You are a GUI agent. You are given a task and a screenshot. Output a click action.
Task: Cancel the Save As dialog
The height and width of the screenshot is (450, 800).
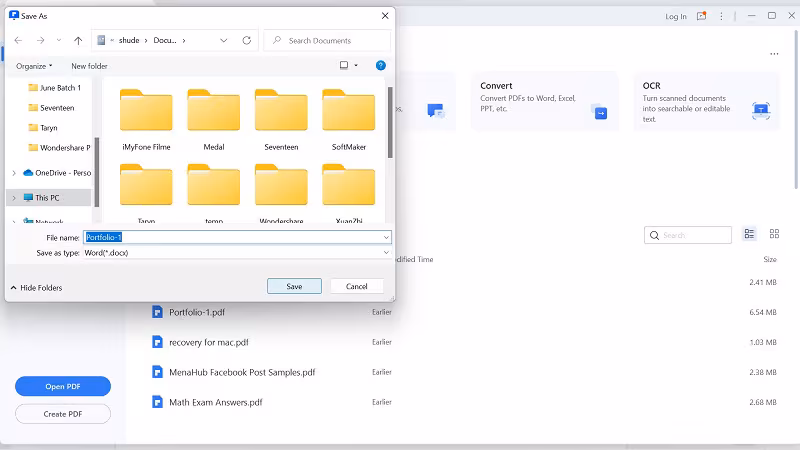point(357,286)
